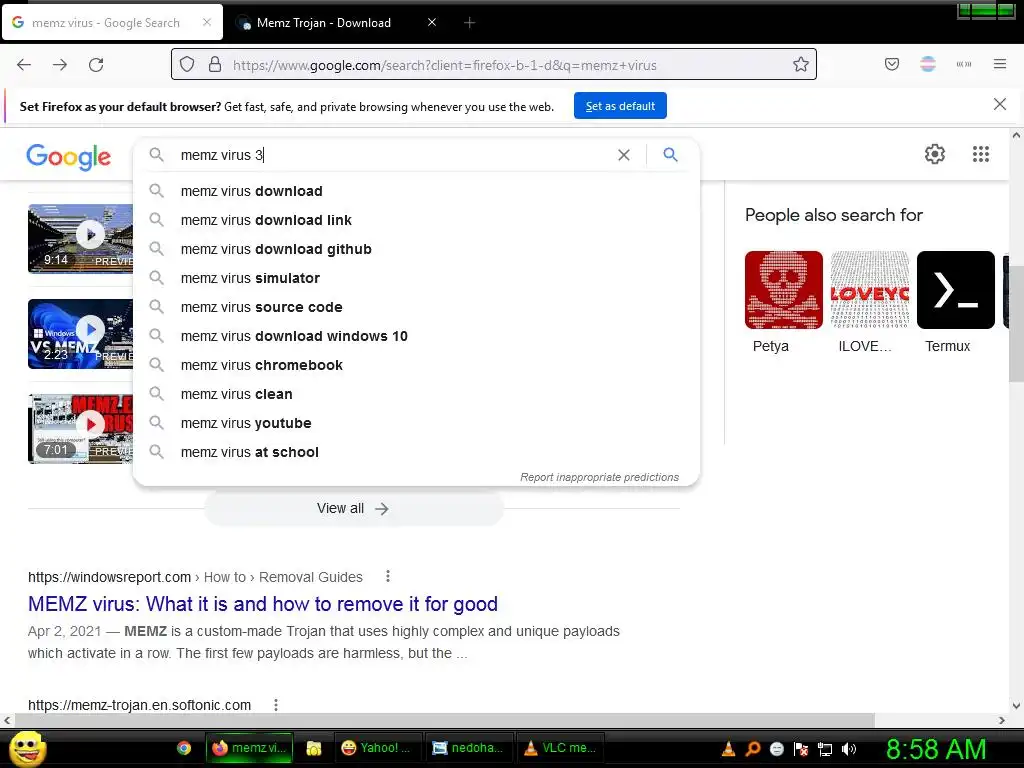This screenshot has height=768, width=1024.
Task: Open a new browser tab
Action: [469, 23]
